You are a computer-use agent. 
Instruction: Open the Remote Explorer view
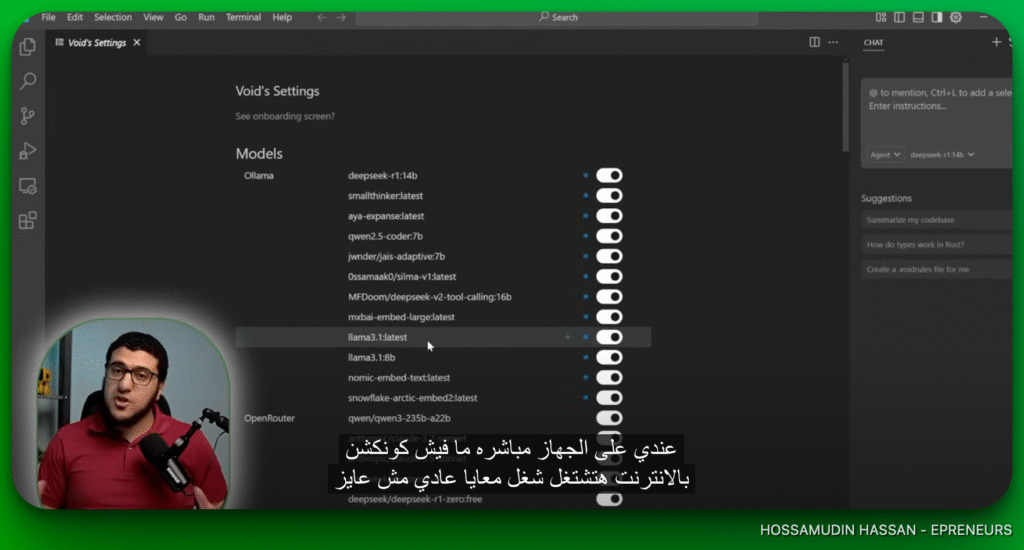[27, 186]
